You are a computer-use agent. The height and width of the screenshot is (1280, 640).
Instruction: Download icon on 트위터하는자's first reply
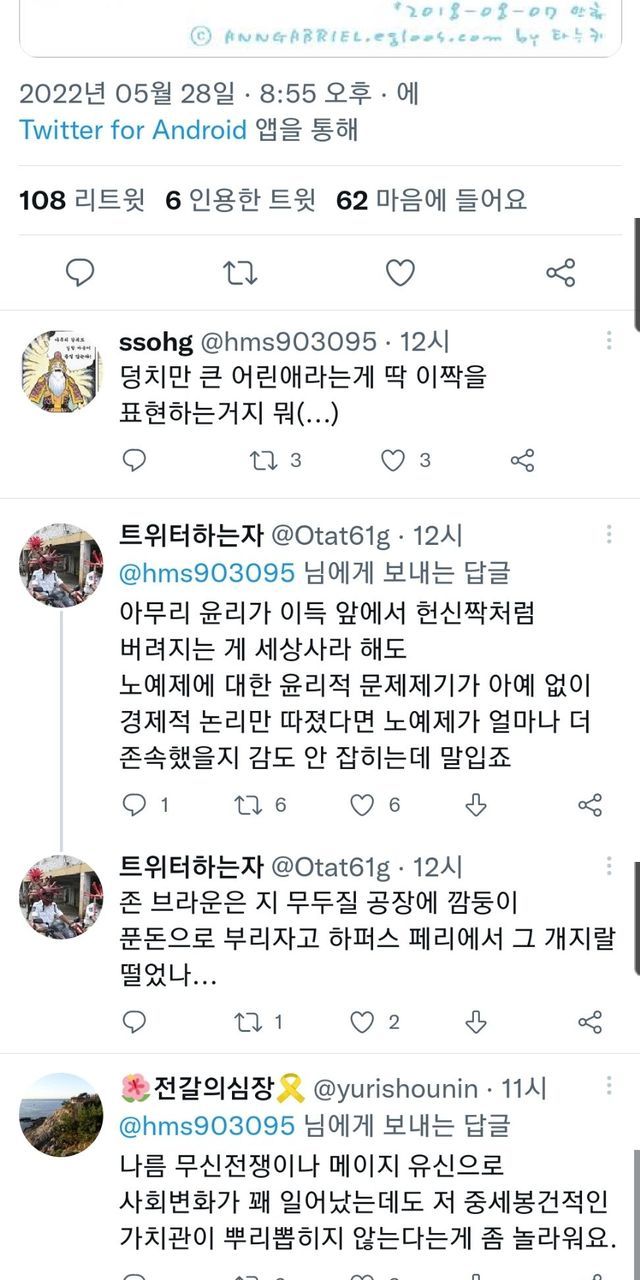pyautogui.click(x=477, y=804)
